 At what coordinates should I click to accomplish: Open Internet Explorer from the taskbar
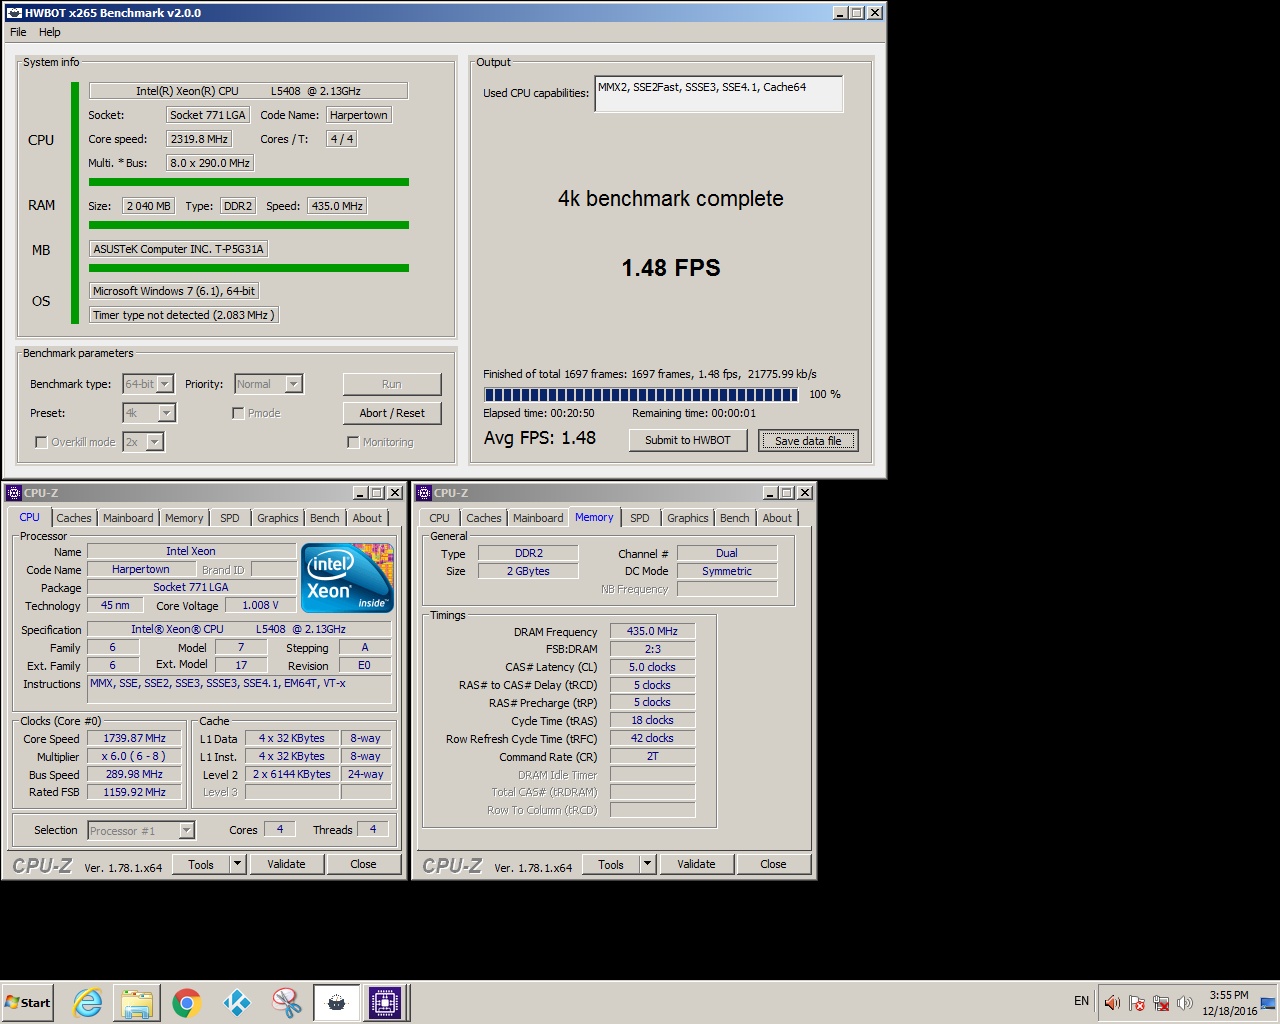[88, 1002]
